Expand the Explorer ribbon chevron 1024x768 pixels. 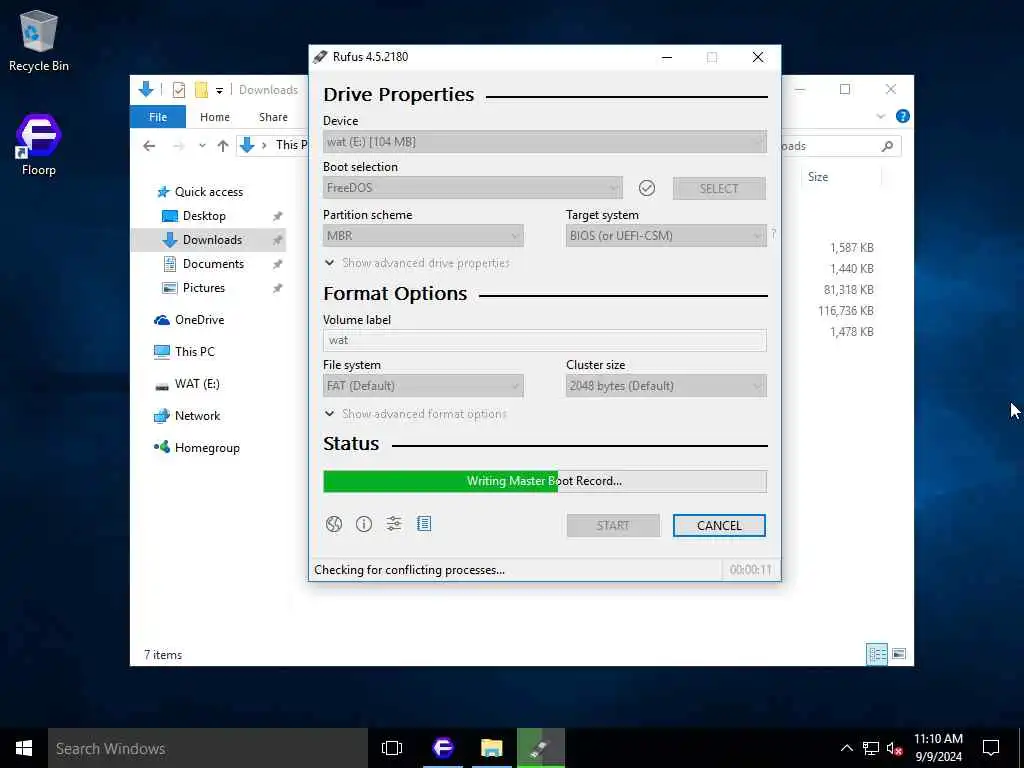click(880, 116)
